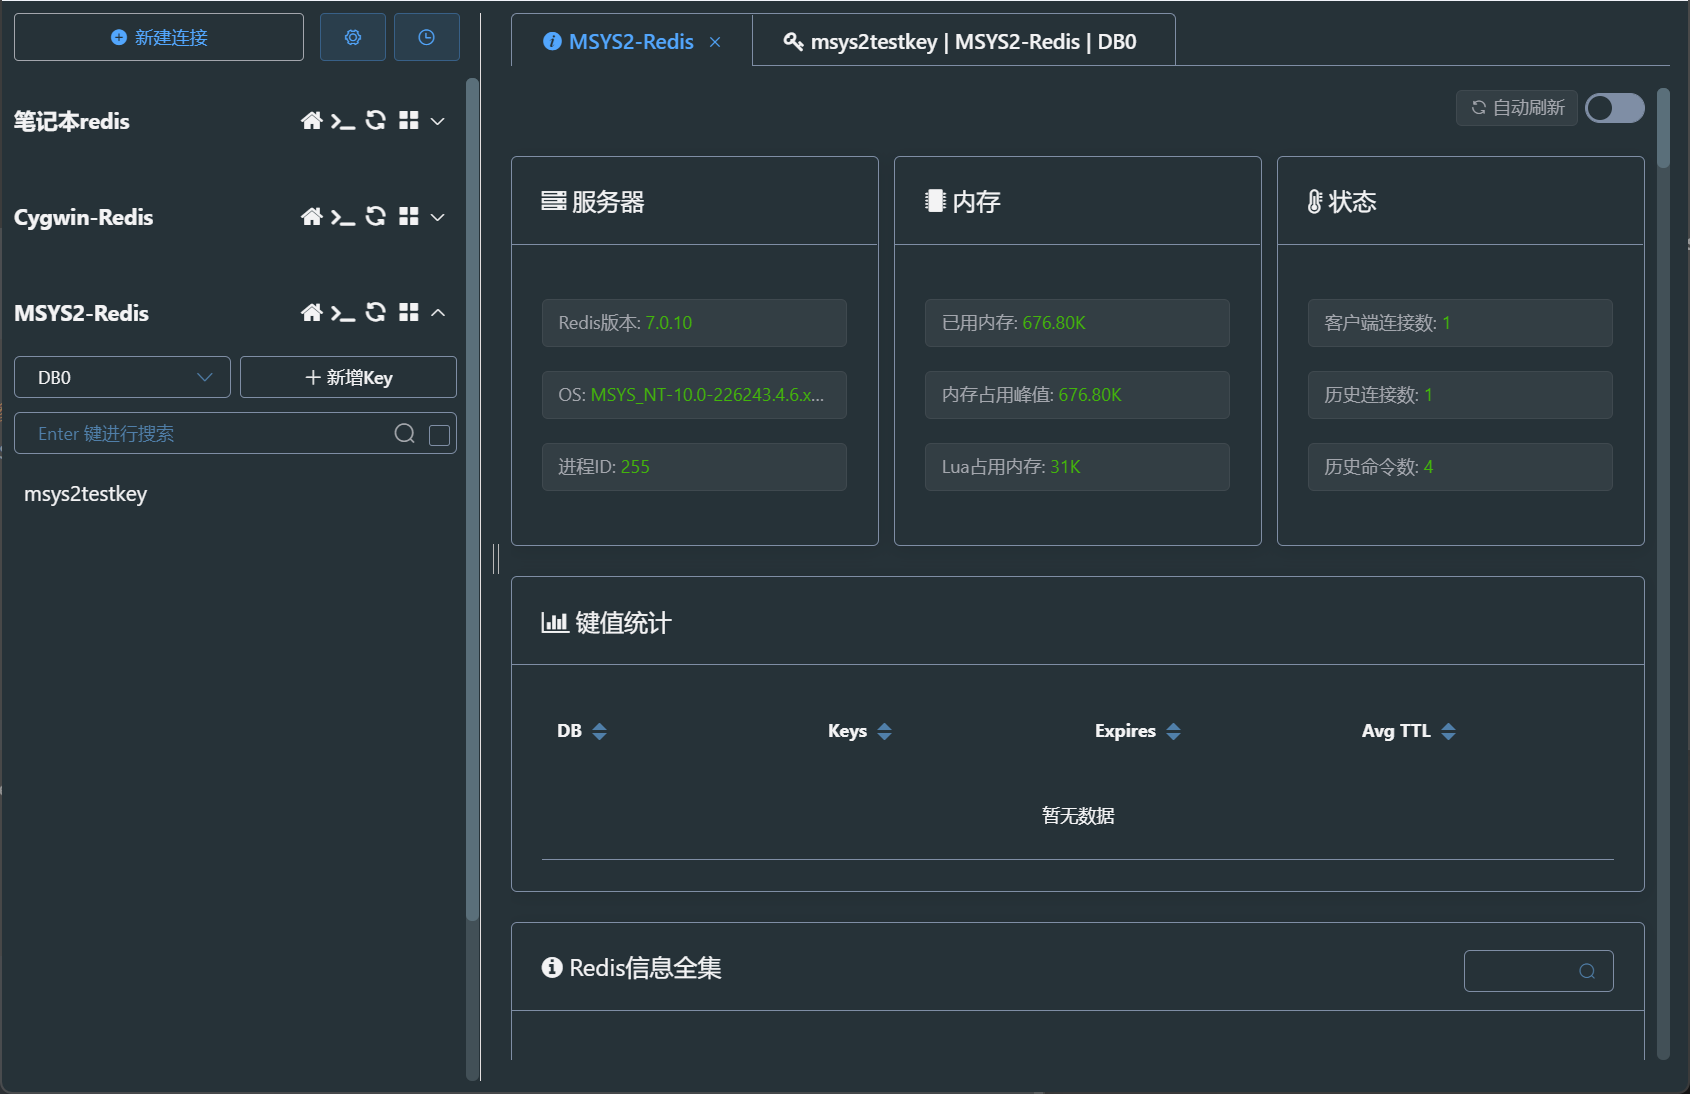Open grid menu icon for MSYS2-Redis
Image resolution: width=1690 pixels, height=1094 pixels.
click(408, 313)
